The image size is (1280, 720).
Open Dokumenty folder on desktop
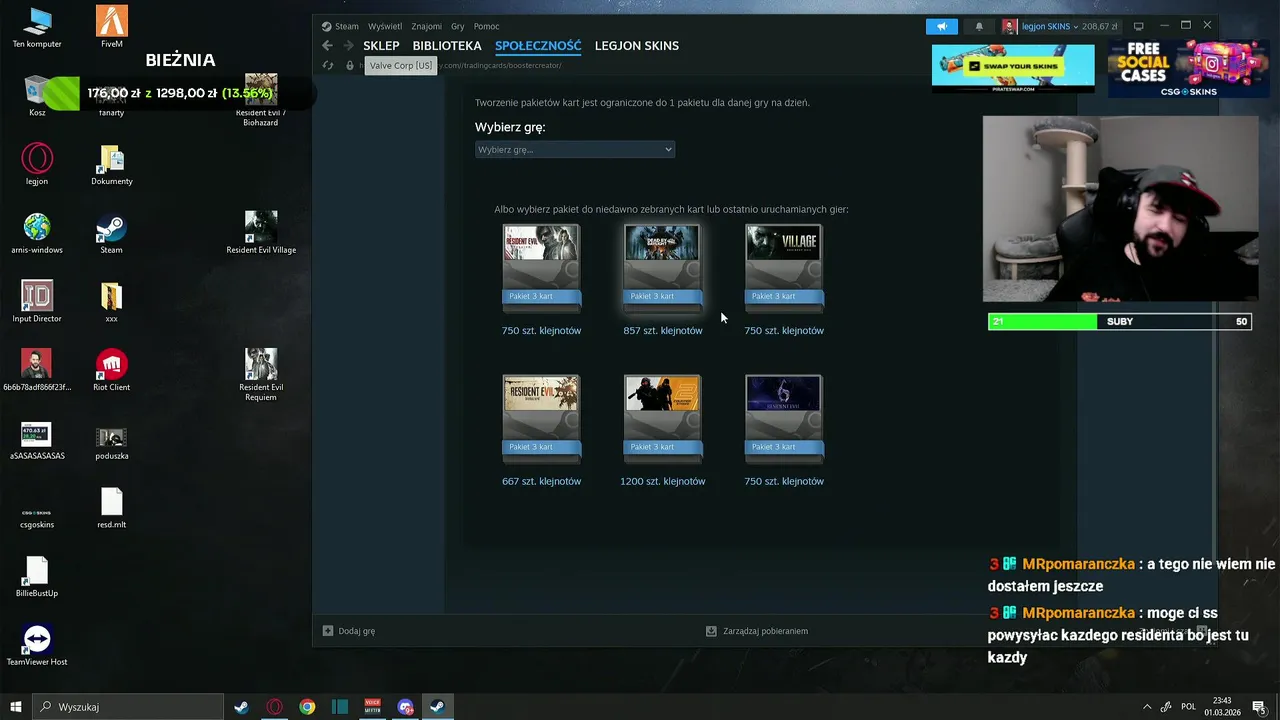pos(111,165)
